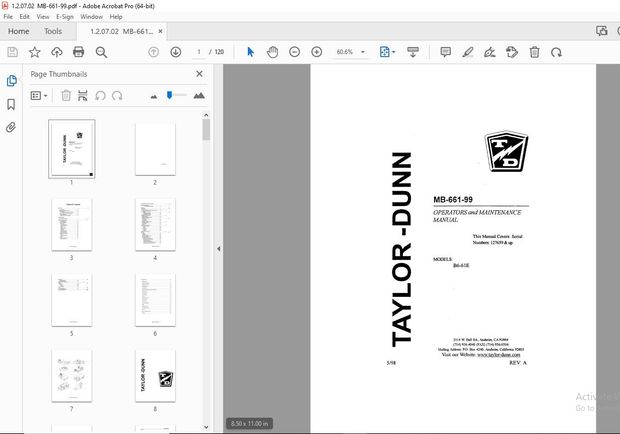Select page 5 thumbnail

coord(72,300)
